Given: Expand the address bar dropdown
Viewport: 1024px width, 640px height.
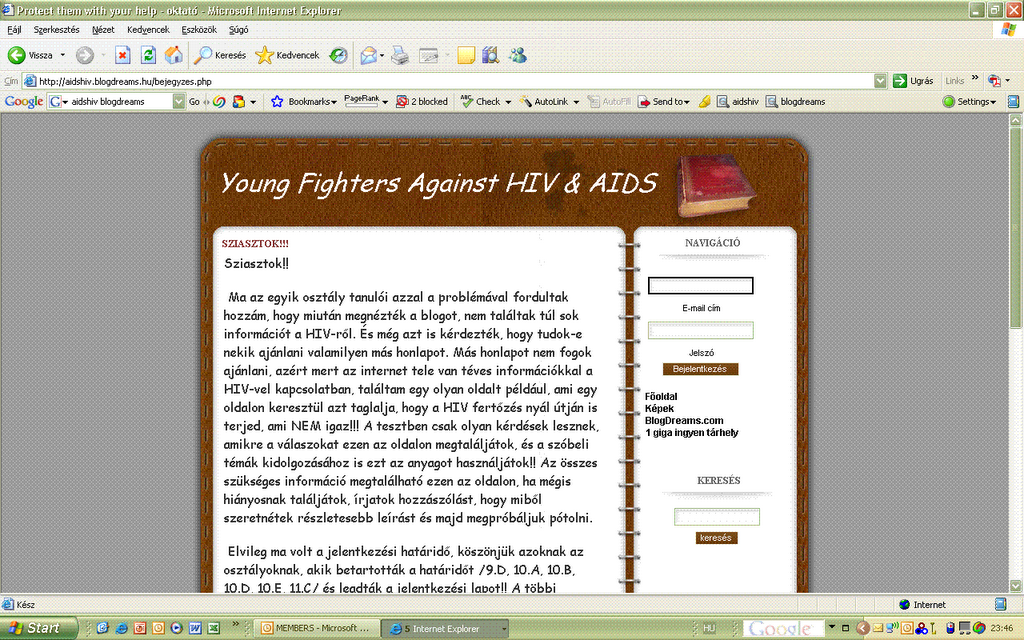Looking at the screenshot, I should 880,81.
